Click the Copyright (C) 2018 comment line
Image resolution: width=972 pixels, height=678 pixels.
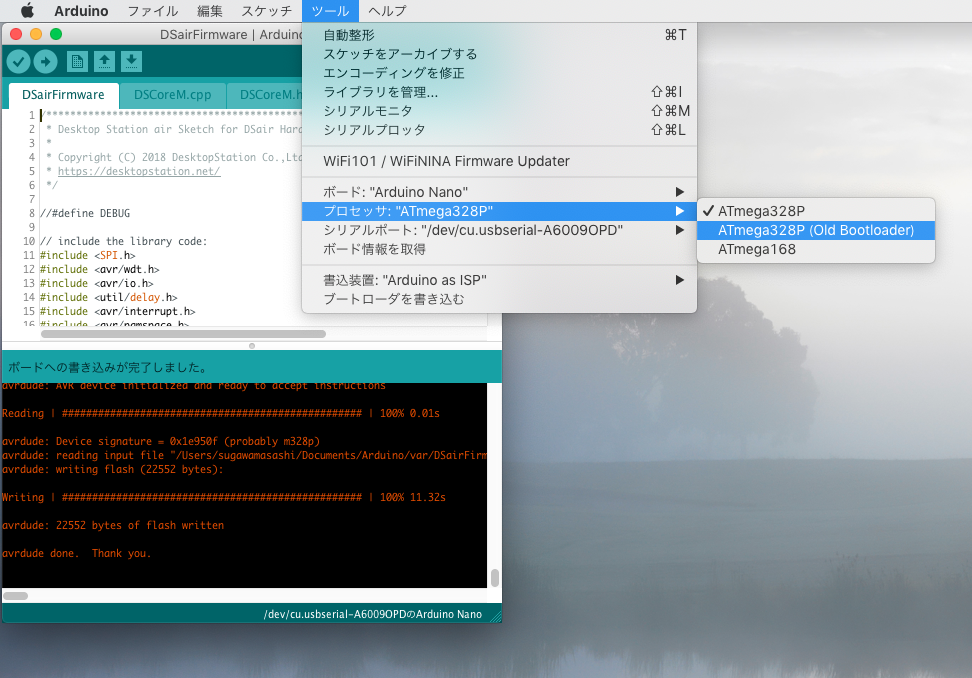[174, 157]
